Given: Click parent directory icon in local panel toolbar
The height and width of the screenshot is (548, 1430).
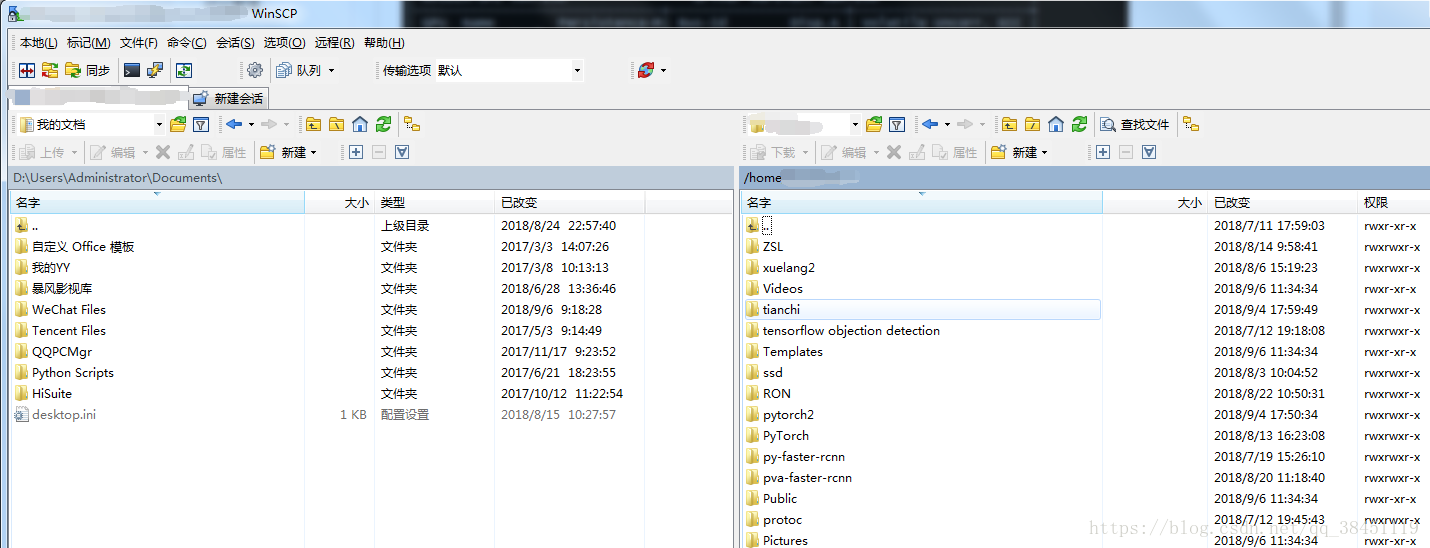Looking at the screenshot, I should point(313,124).
